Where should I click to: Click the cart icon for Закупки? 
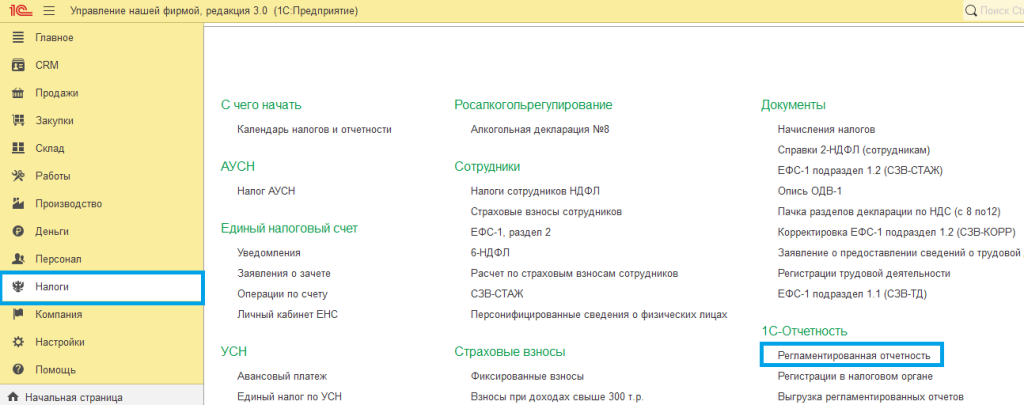click(17, 121)
